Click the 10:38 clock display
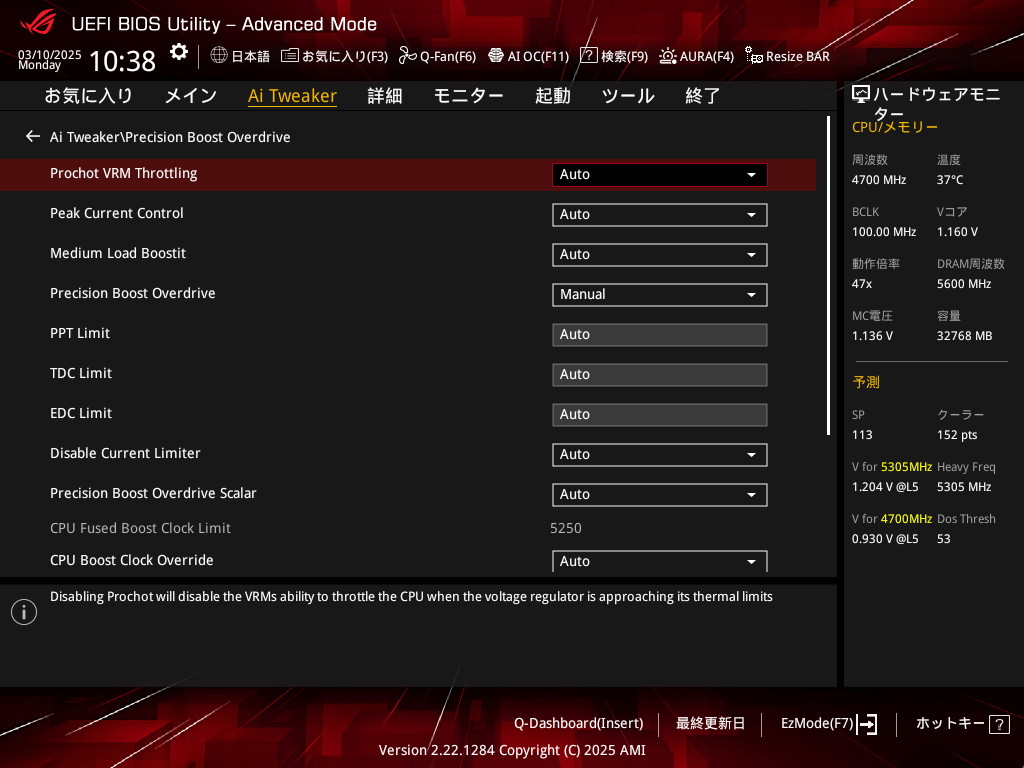Image resolution: width=1024 pixels, height=768 pixels. (x=123, y=61)
